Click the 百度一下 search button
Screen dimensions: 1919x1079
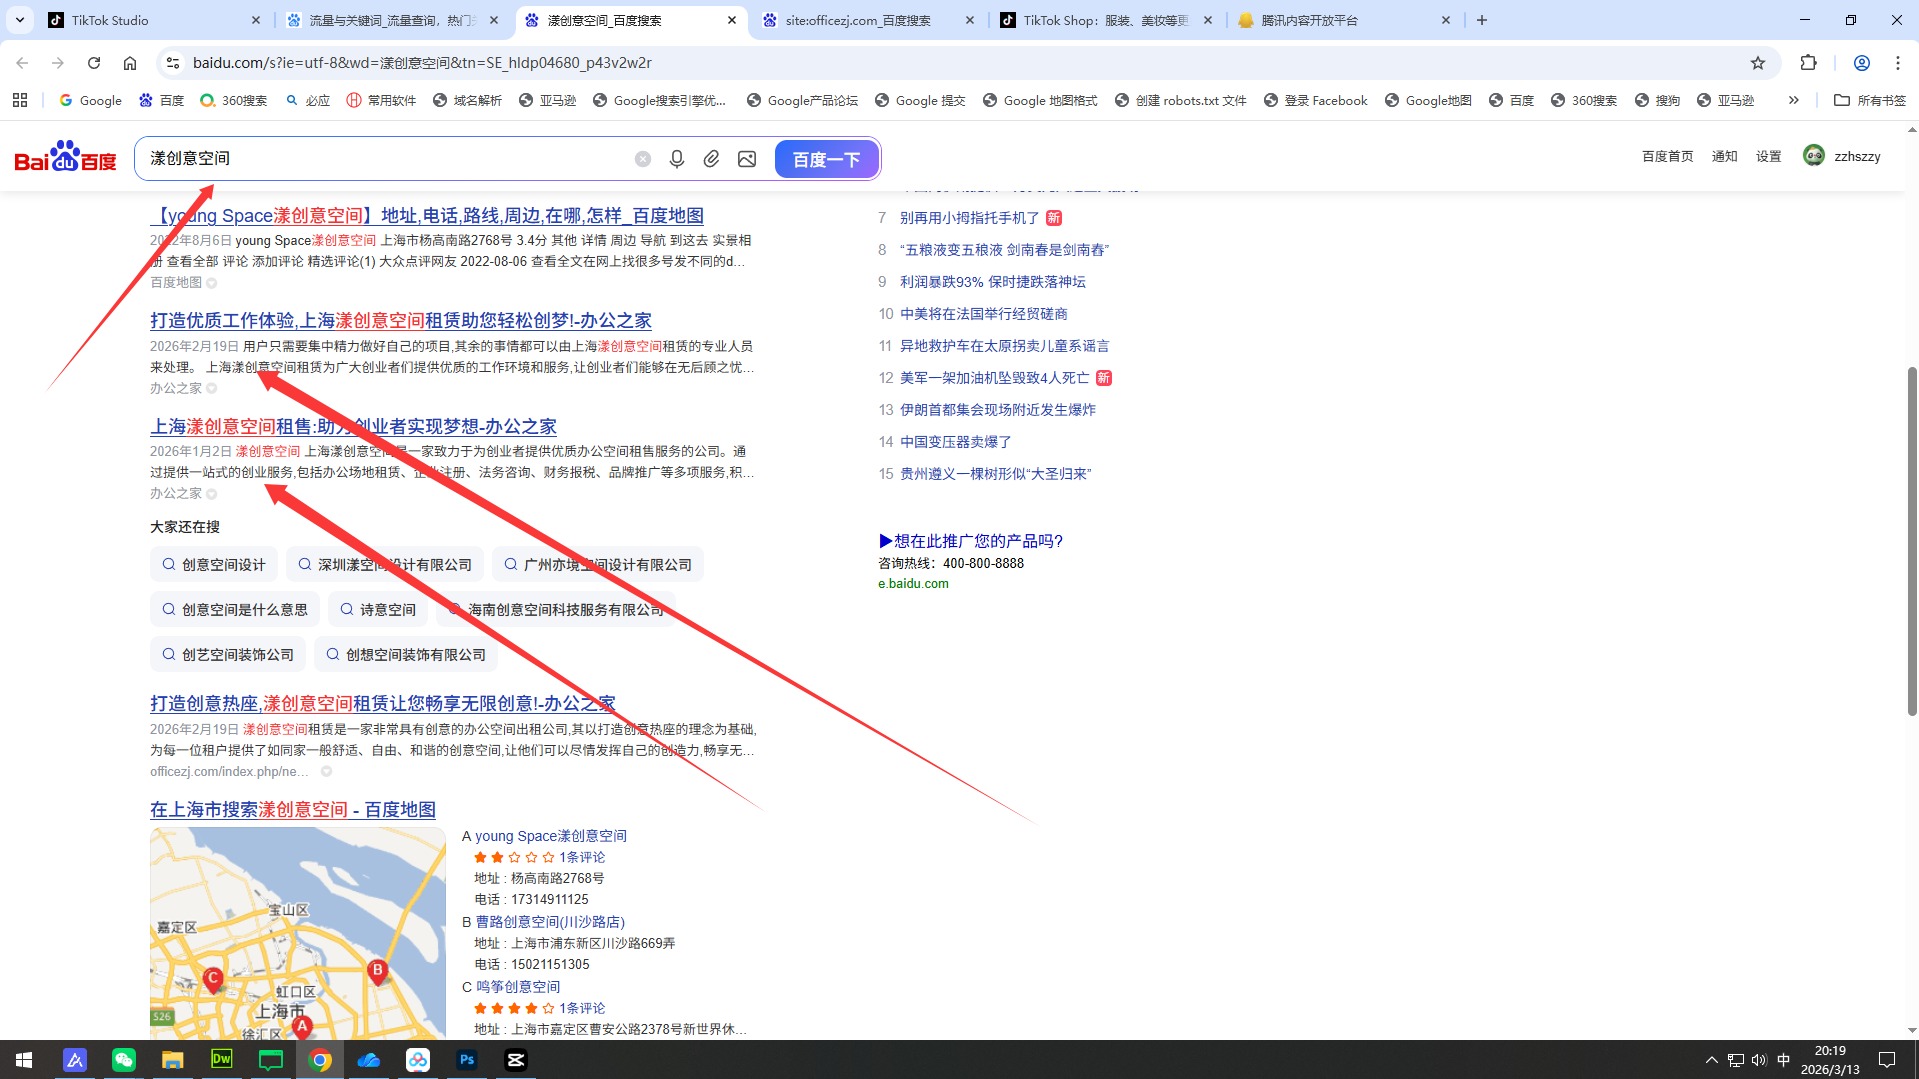(x=826, y=159)
